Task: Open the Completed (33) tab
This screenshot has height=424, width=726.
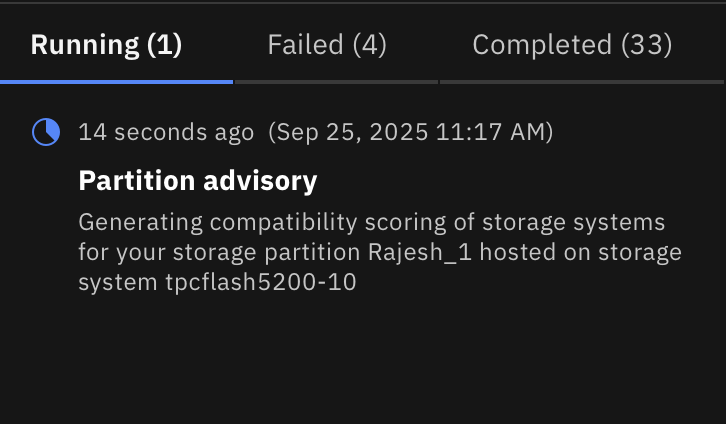Action: point(571,45)
